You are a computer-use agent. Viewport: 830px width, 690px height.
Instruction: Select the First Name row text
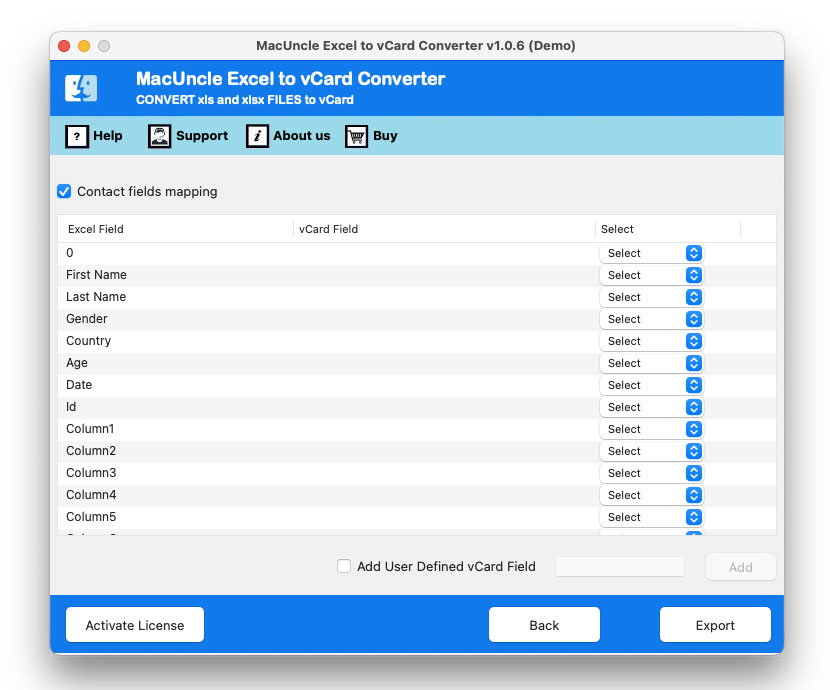point(96,275)
